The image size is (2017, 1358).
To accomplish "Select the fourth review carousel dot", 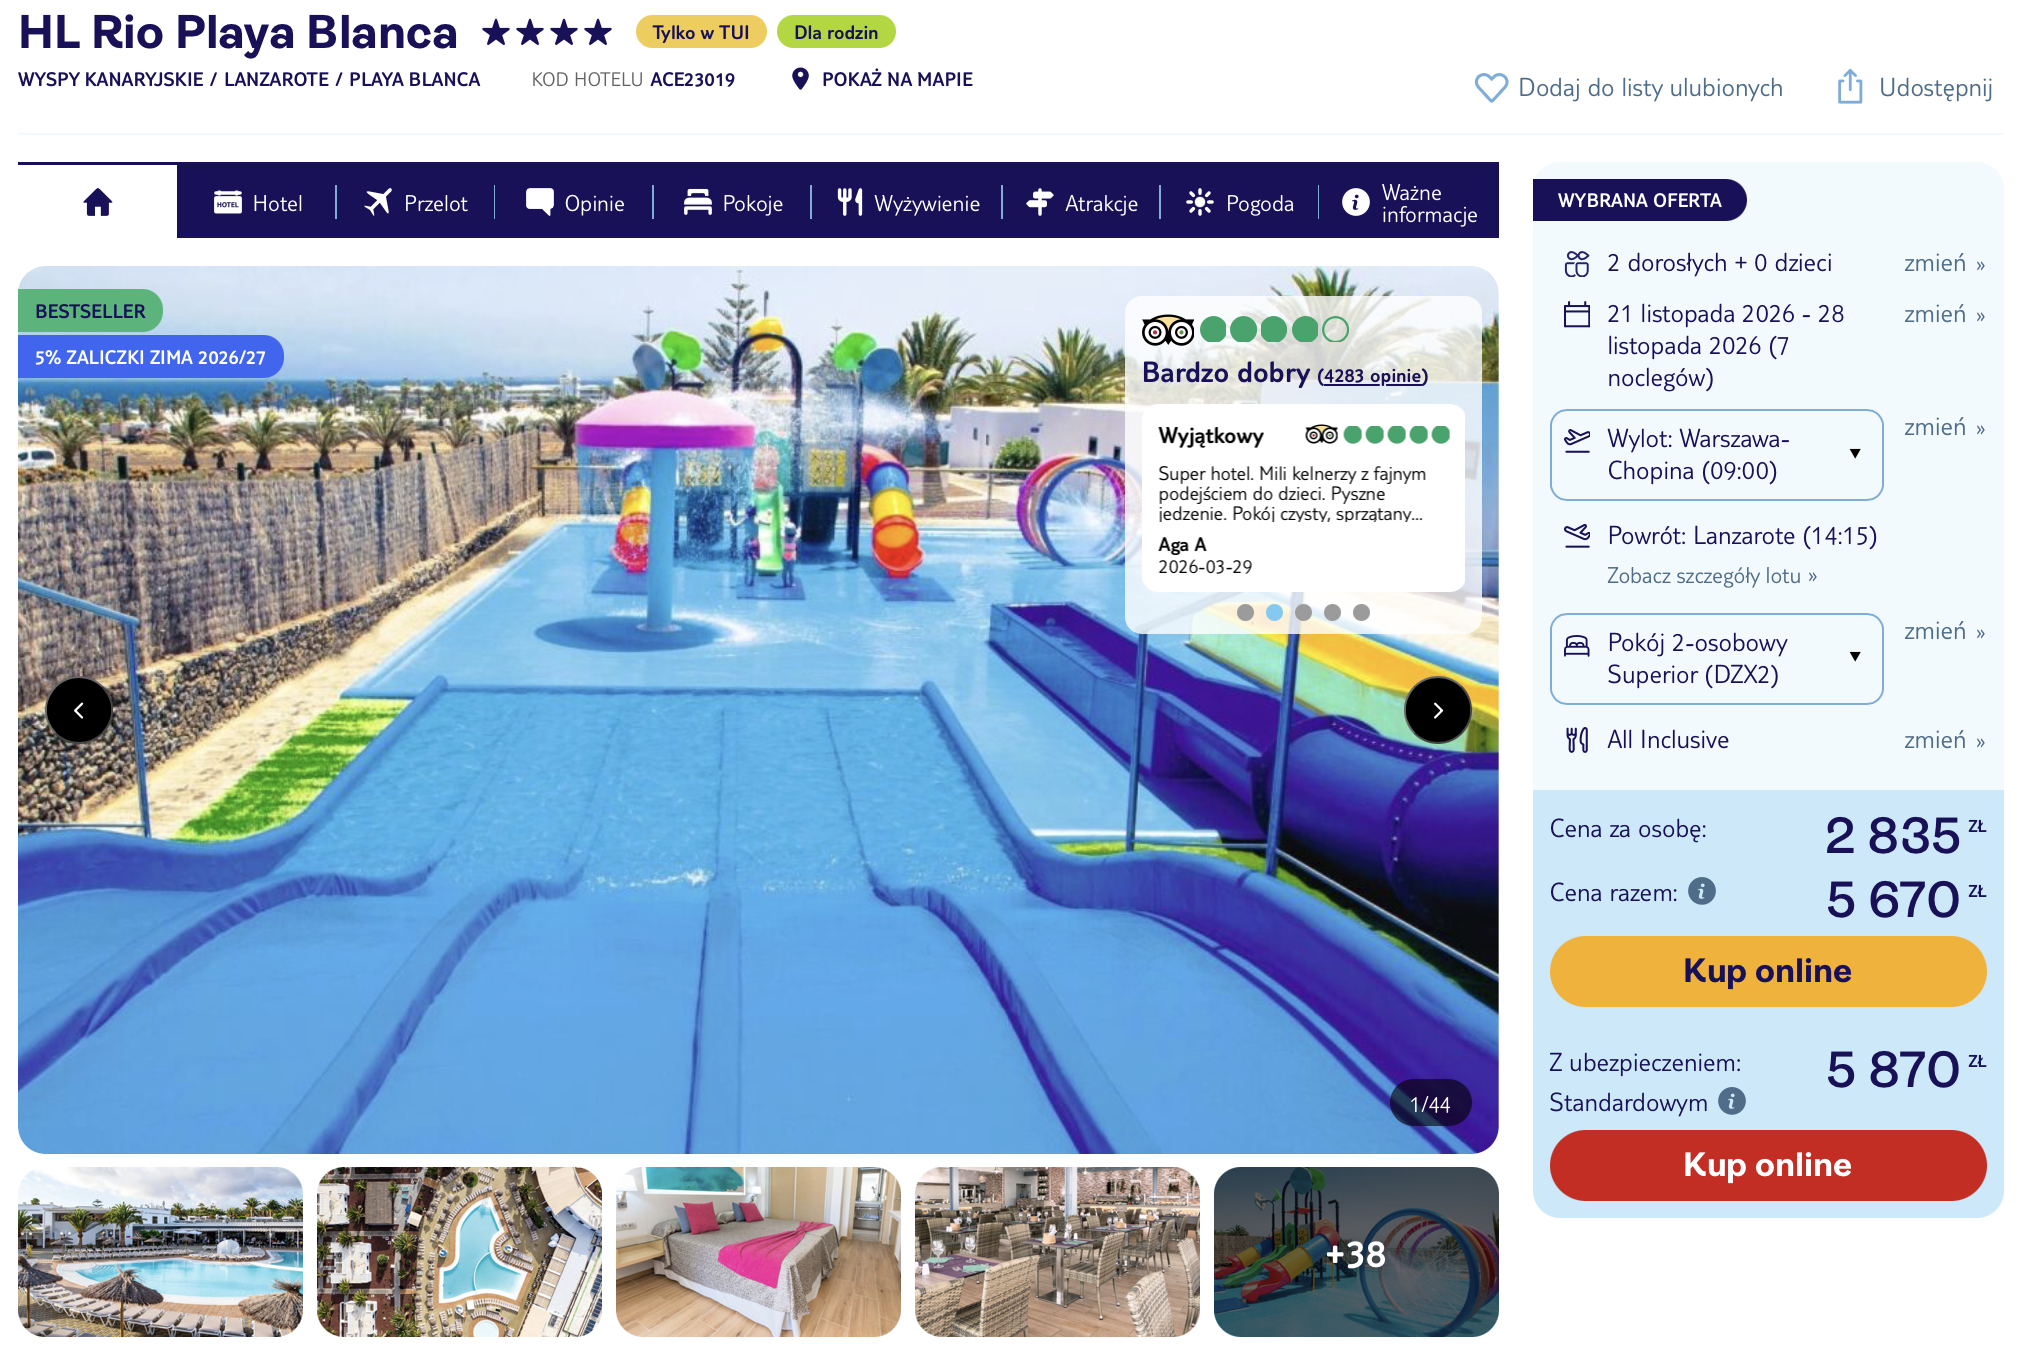I will [1332, 612].
